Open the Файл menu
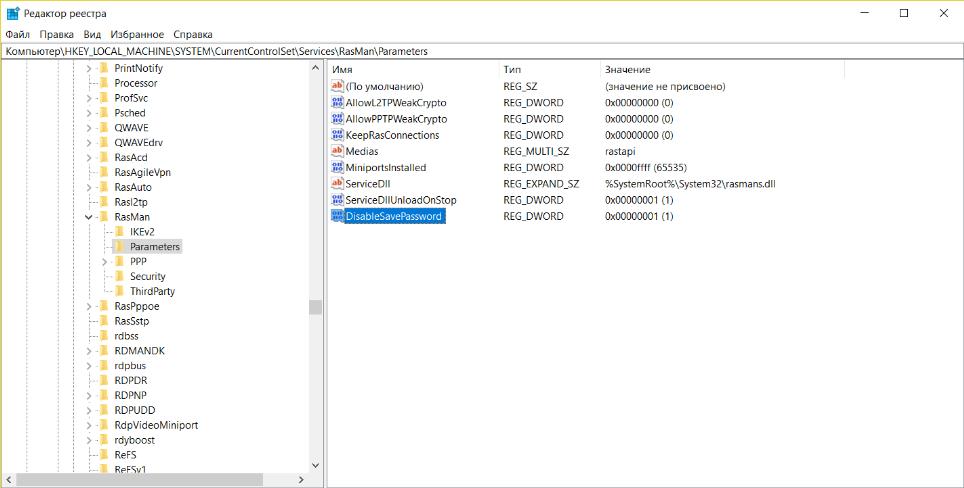The image size is (964, 488). pyautogui.click(x=17, y=34)
